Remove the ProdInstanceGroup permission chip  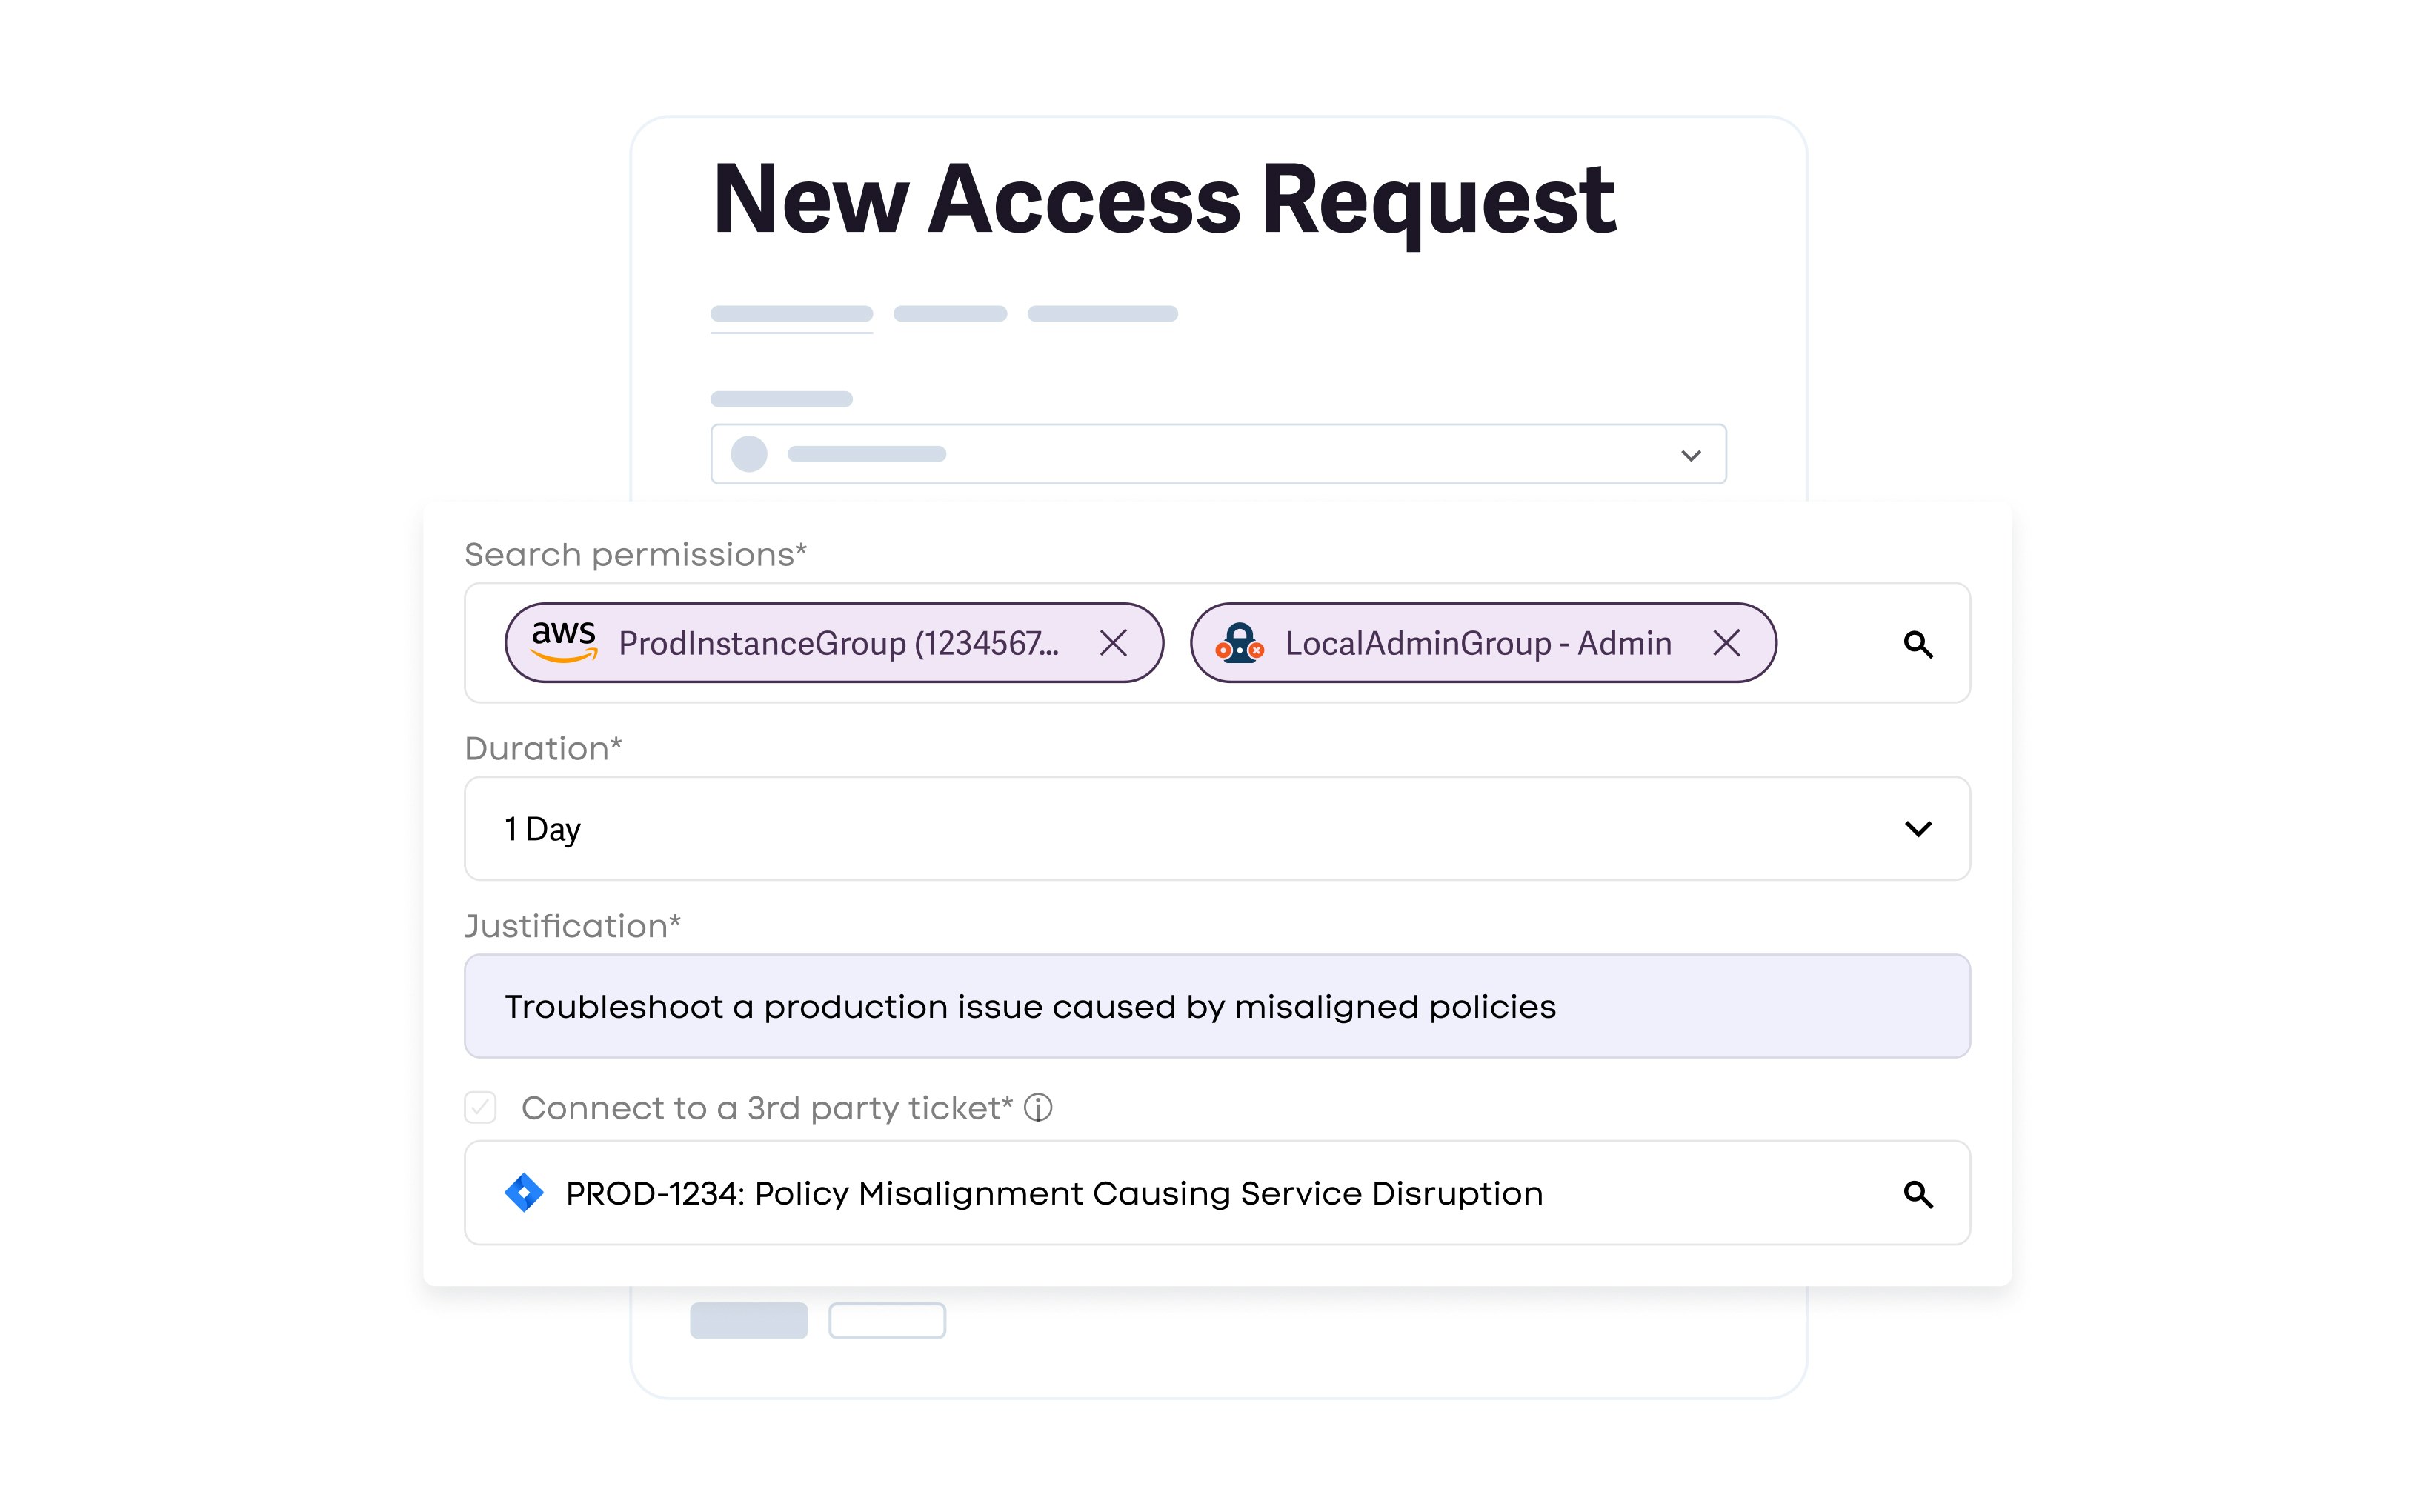click(x=1114, y=643)
